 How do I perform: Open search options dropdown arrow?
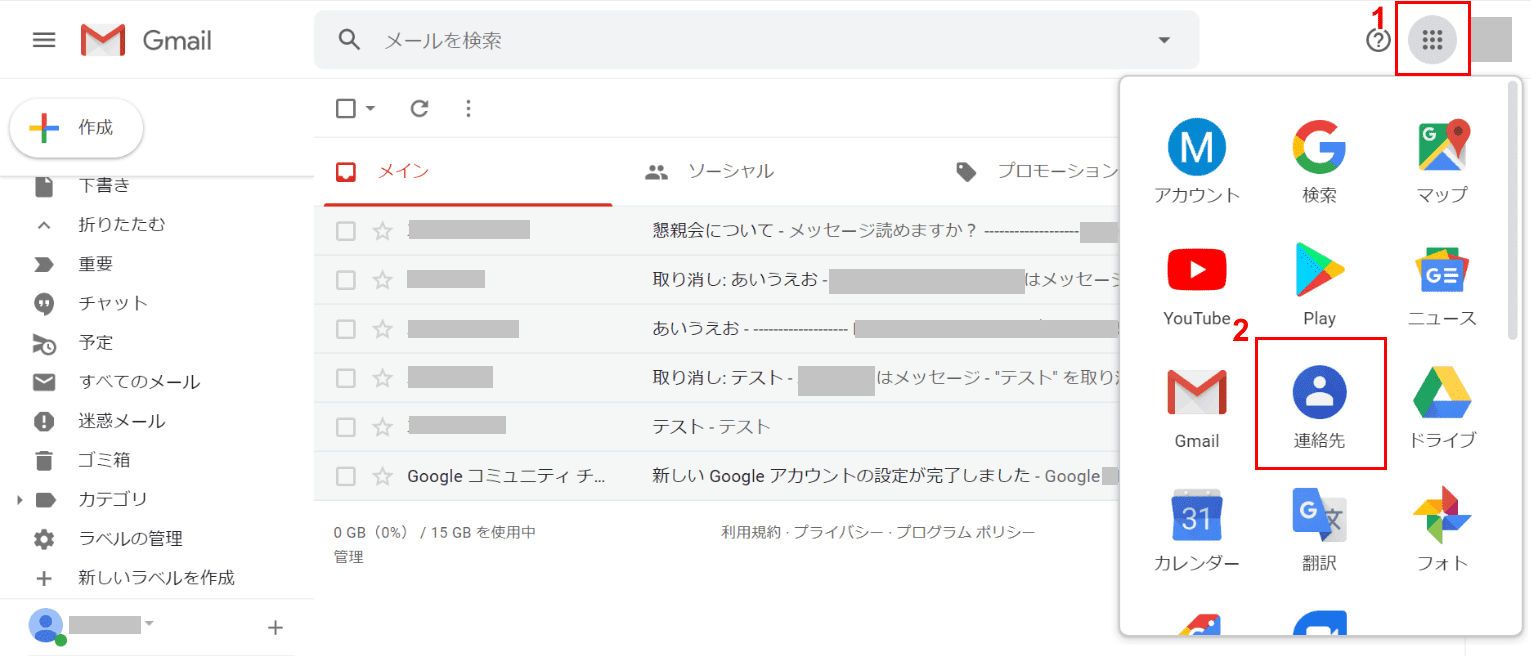[1163, 40]
